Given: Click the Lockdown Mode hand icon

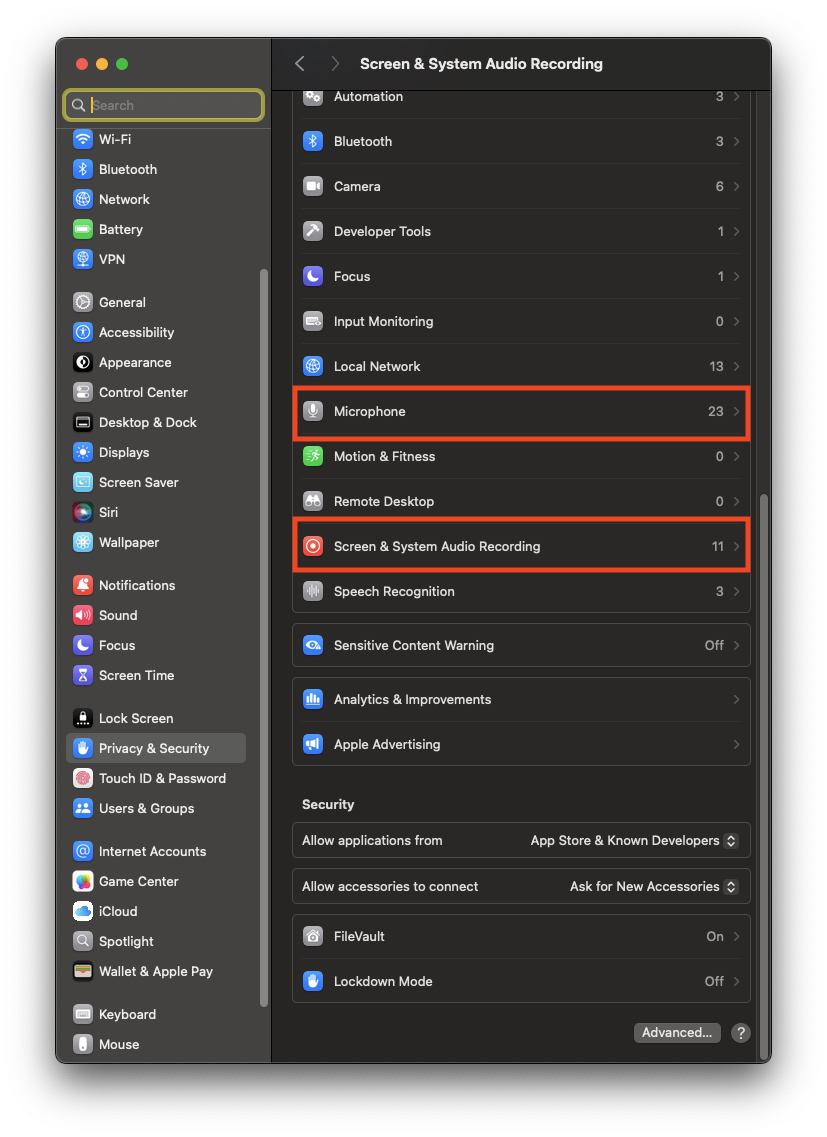Looking at the screenshot, I should click(x=313, y=981).
